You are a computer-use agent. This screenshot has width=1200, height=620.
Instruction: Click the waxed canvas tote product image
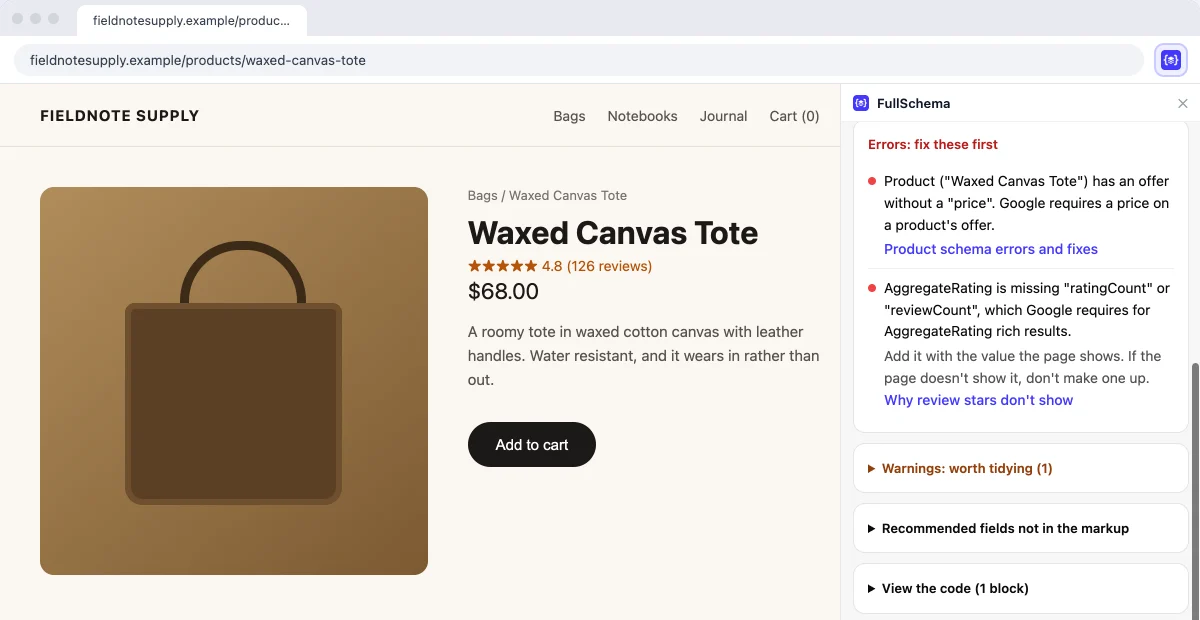pos(234,381)
